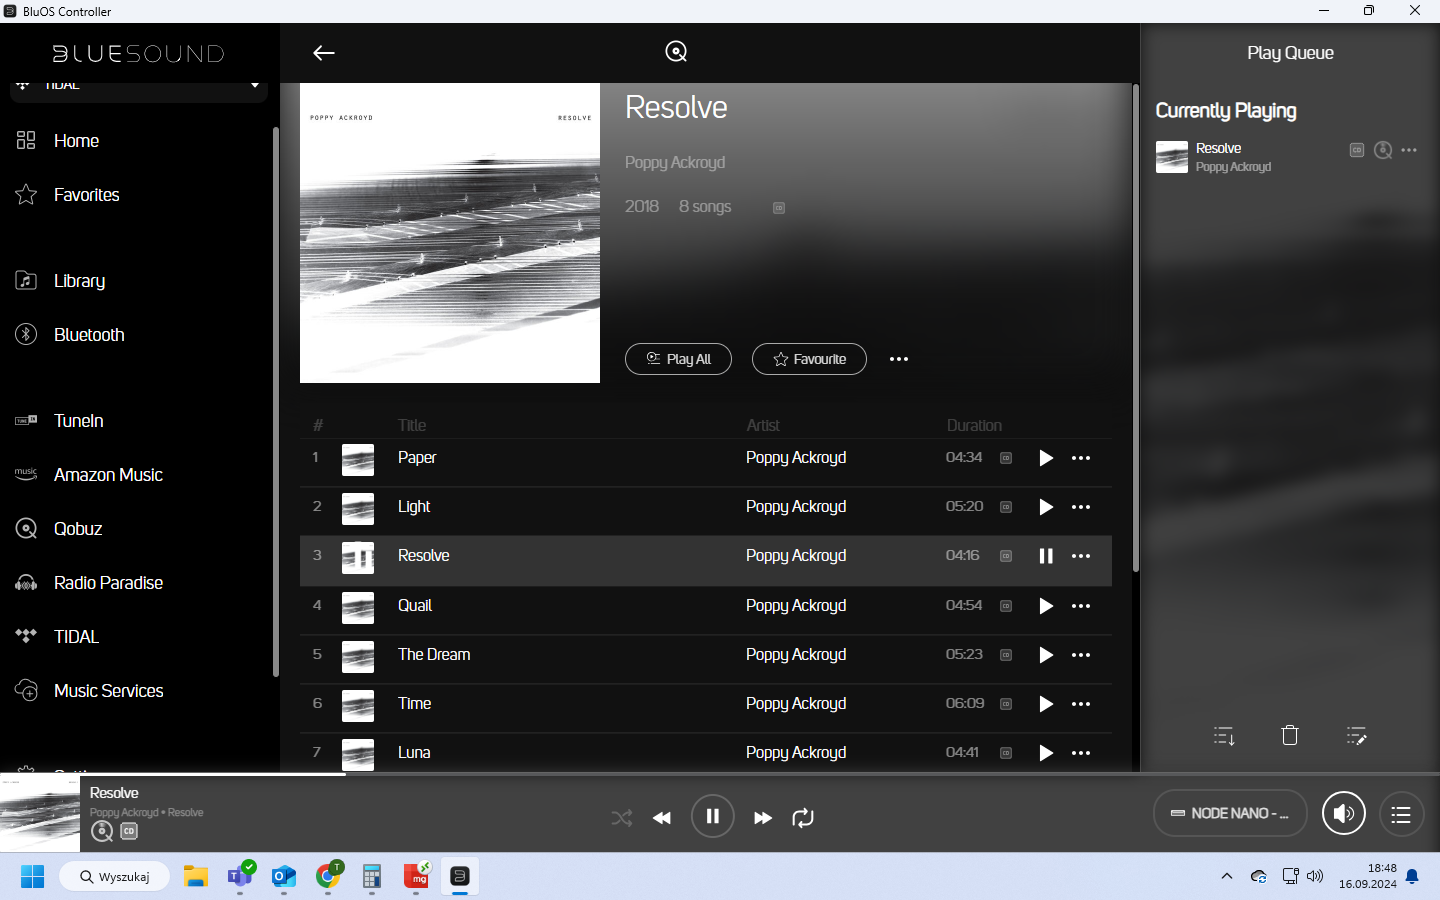Open more options for The Dream track
The height and width of the screenshot is (900, 1440).
[x=1081, y=655]
